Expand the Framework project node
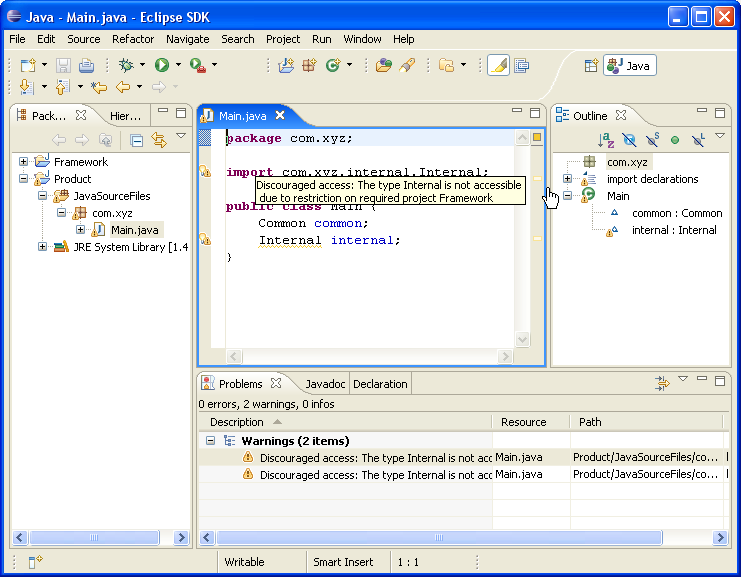 coord(24,162)
